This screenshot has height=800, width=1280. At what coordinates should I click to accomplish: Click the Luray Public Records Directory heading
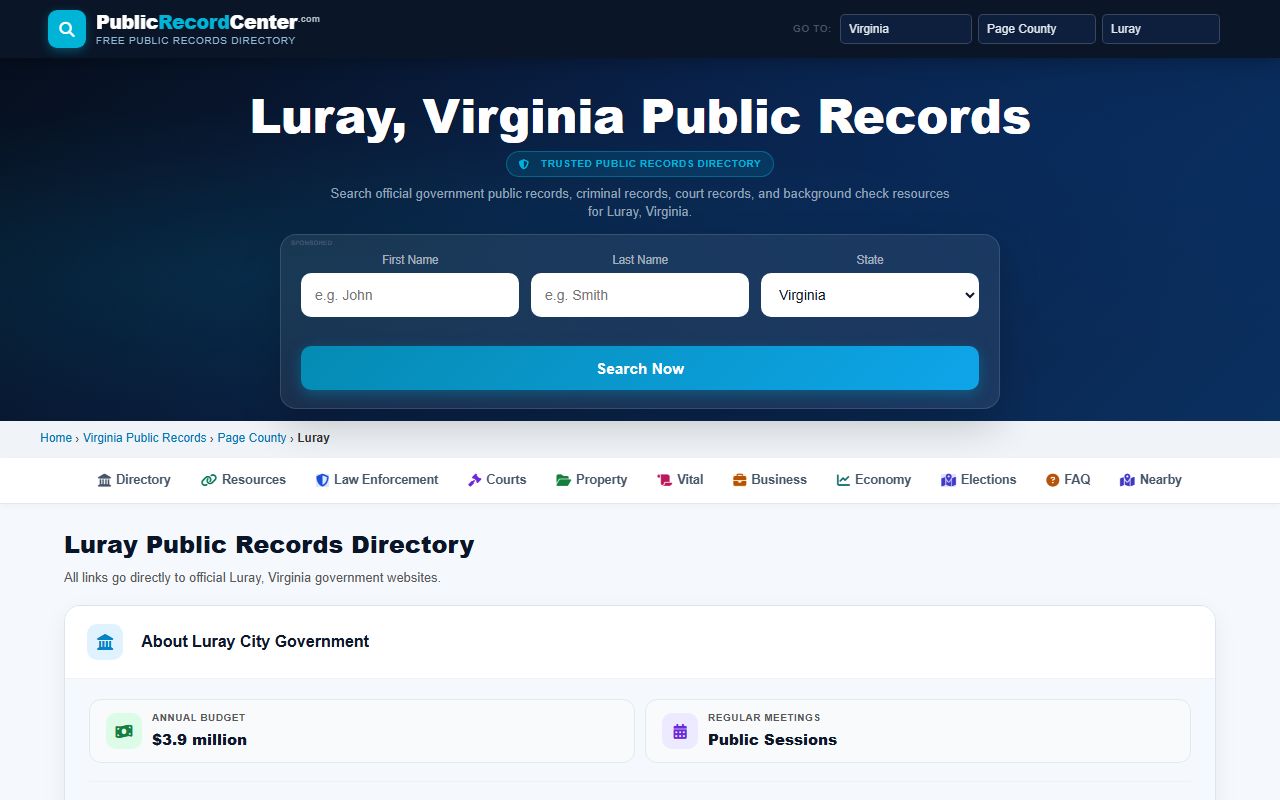click(269, 545)
